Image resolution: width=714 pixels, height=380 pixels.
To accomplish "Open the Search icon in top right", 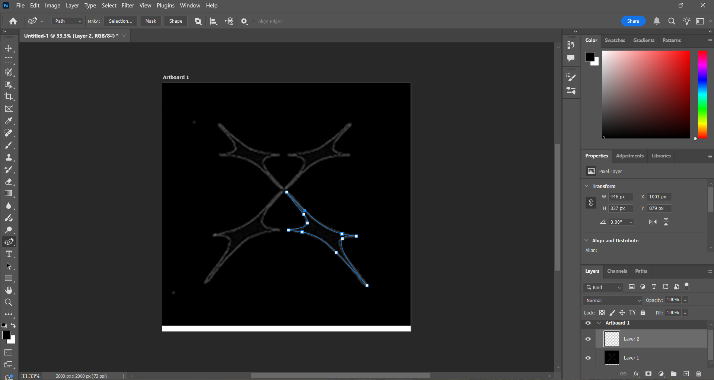I will [x=671, y=21].
